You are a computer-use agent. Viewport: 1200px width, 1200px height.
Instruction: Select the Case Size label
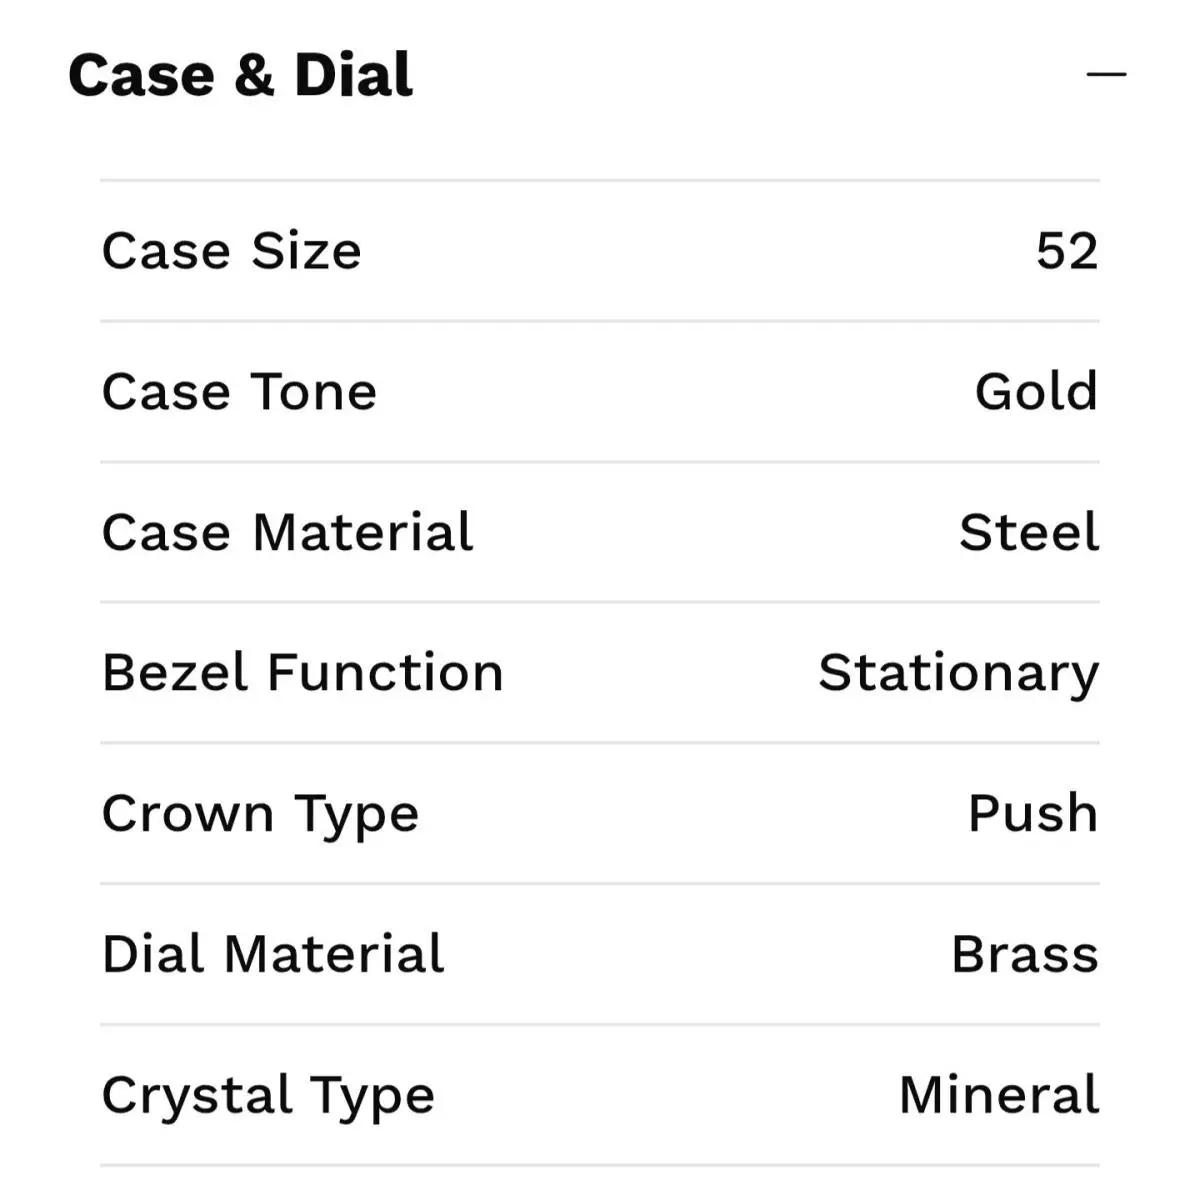[231, 250]
